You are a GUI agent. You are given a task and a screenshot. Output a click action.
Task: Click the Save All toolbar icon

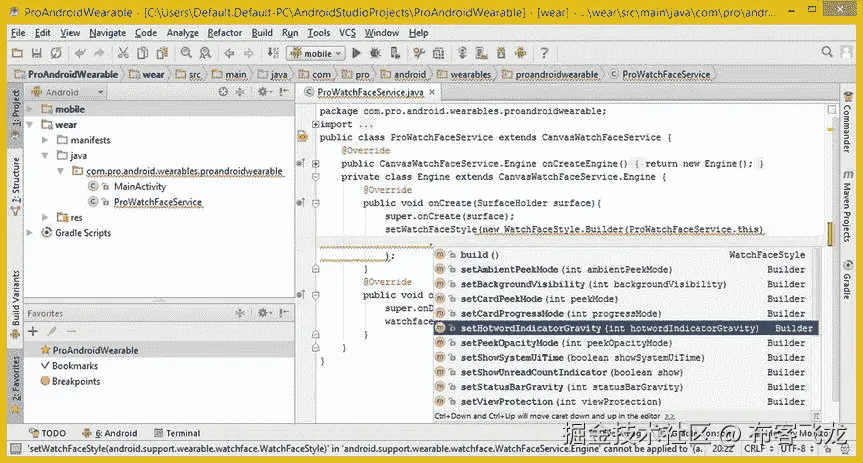point(36,53)
